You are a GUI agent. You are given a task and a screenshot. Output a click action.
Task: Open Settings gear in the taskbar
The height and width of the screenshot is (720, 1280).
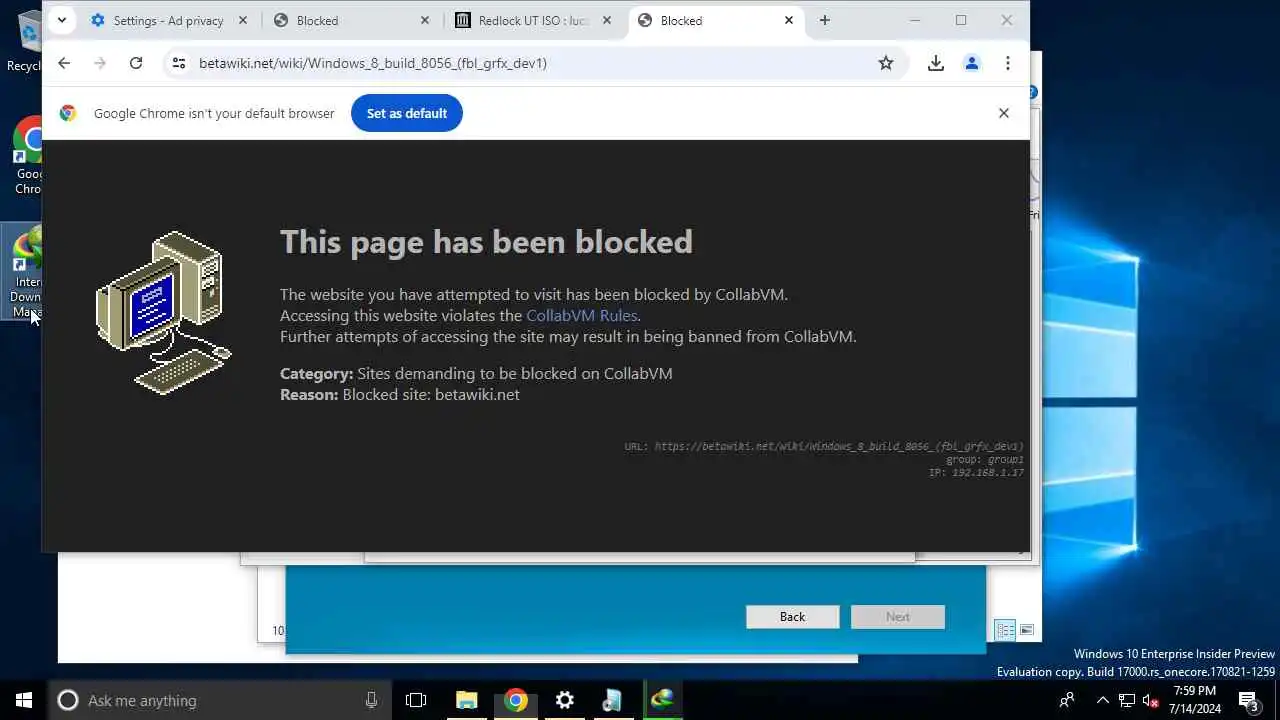(x=565, y=700)
